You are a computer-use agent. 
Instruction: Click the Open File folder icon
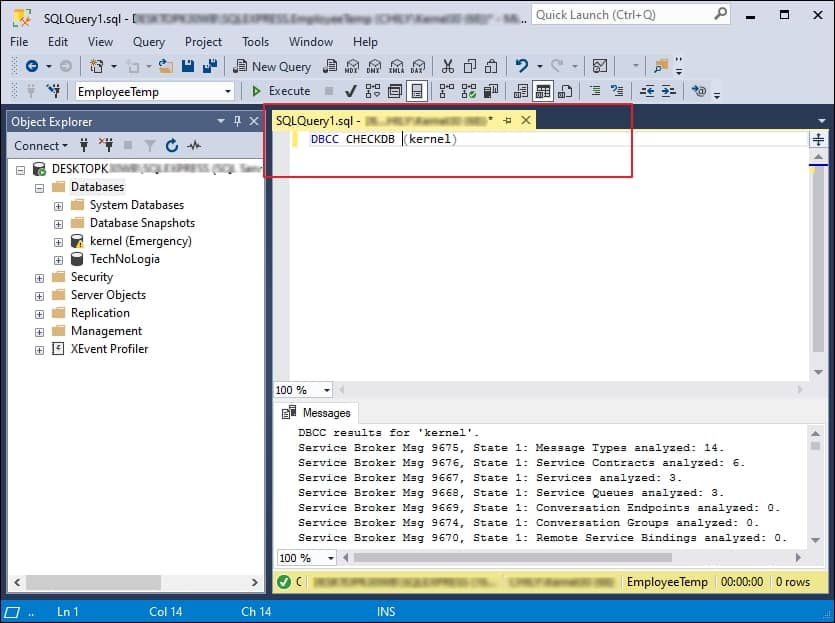click(166, 67)
